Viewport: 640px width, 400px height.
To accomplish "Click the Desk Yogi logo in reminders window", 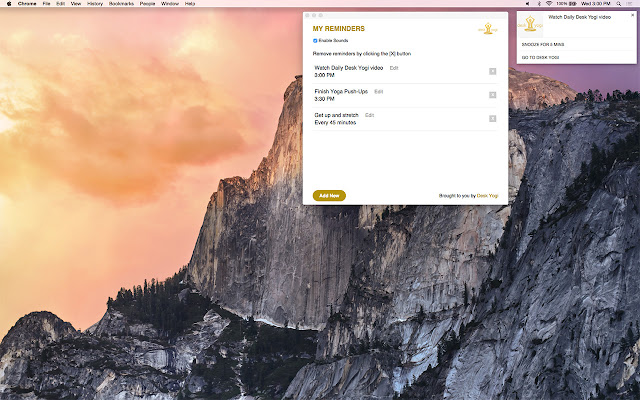I will point(488,29).
